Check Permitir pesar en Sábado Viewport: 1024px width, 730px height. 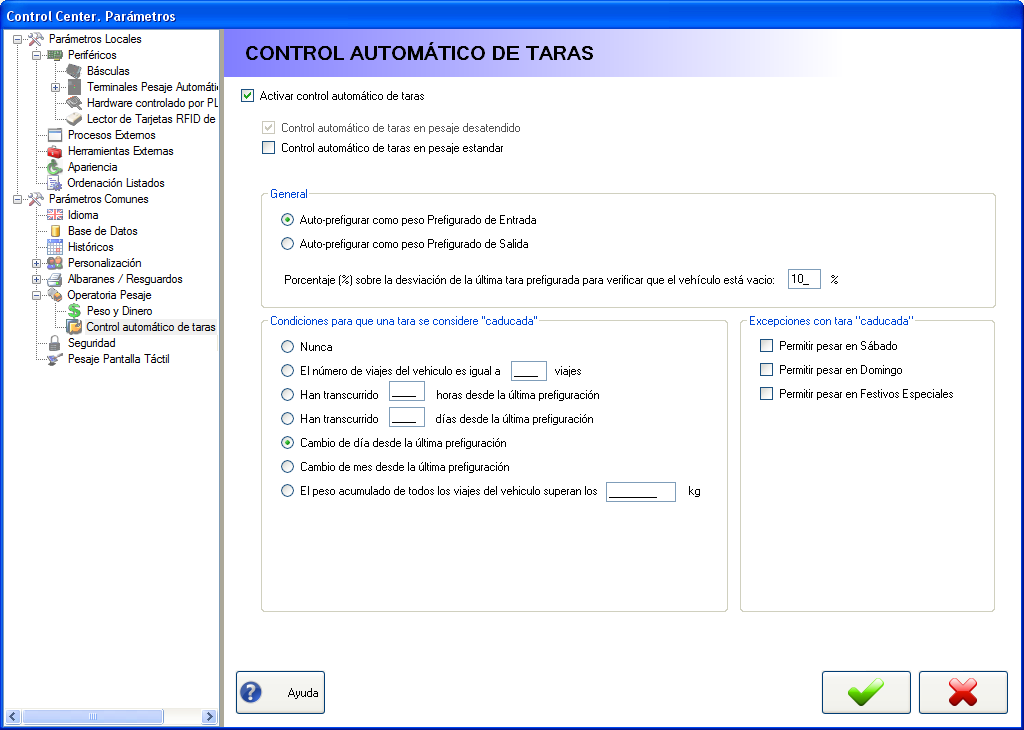767,346
